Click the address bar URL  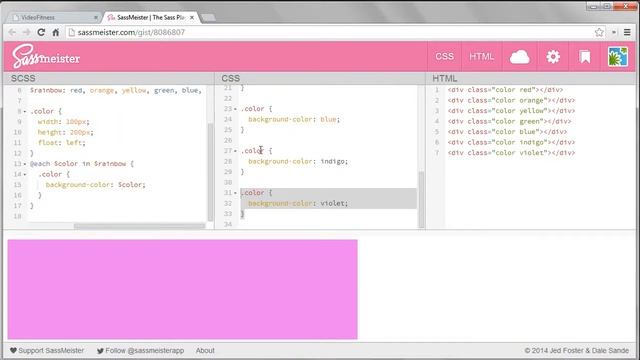point(131,32)
